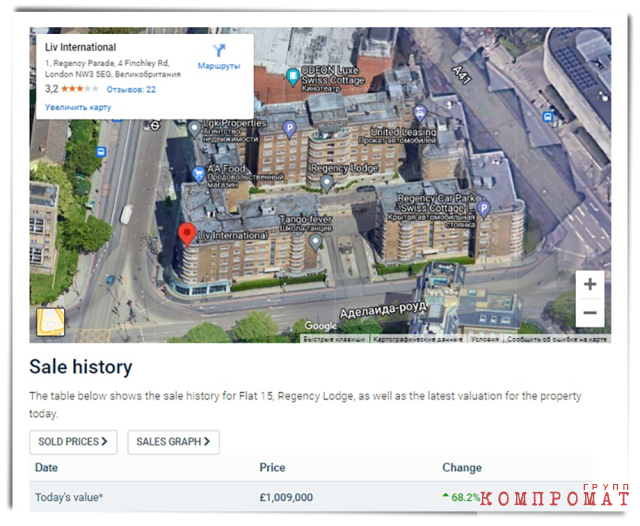Click the Date column header

(x=47, y=468)
